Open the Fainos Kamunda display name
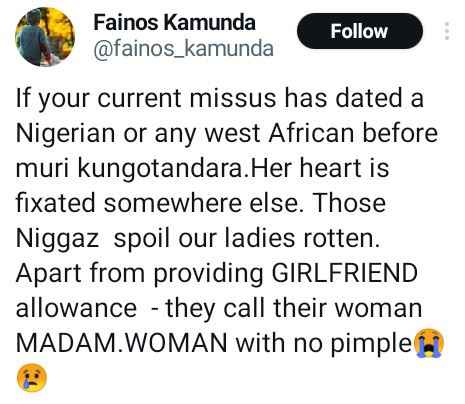This screenshot has width=465, height=404. tap(174, 23)
